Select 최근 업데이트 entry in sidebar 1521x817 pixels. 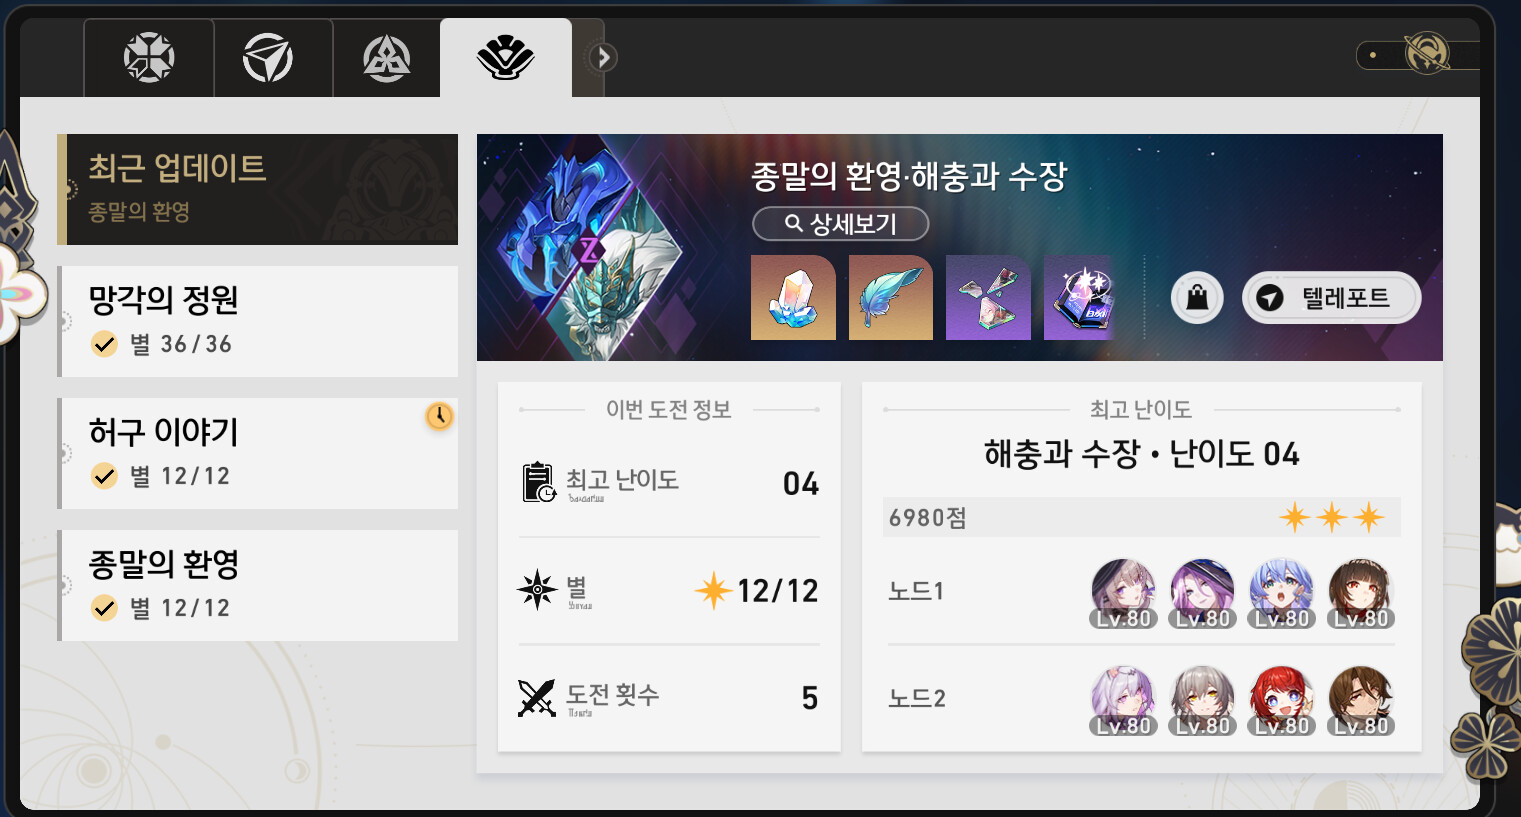click(x=258, y=189)
